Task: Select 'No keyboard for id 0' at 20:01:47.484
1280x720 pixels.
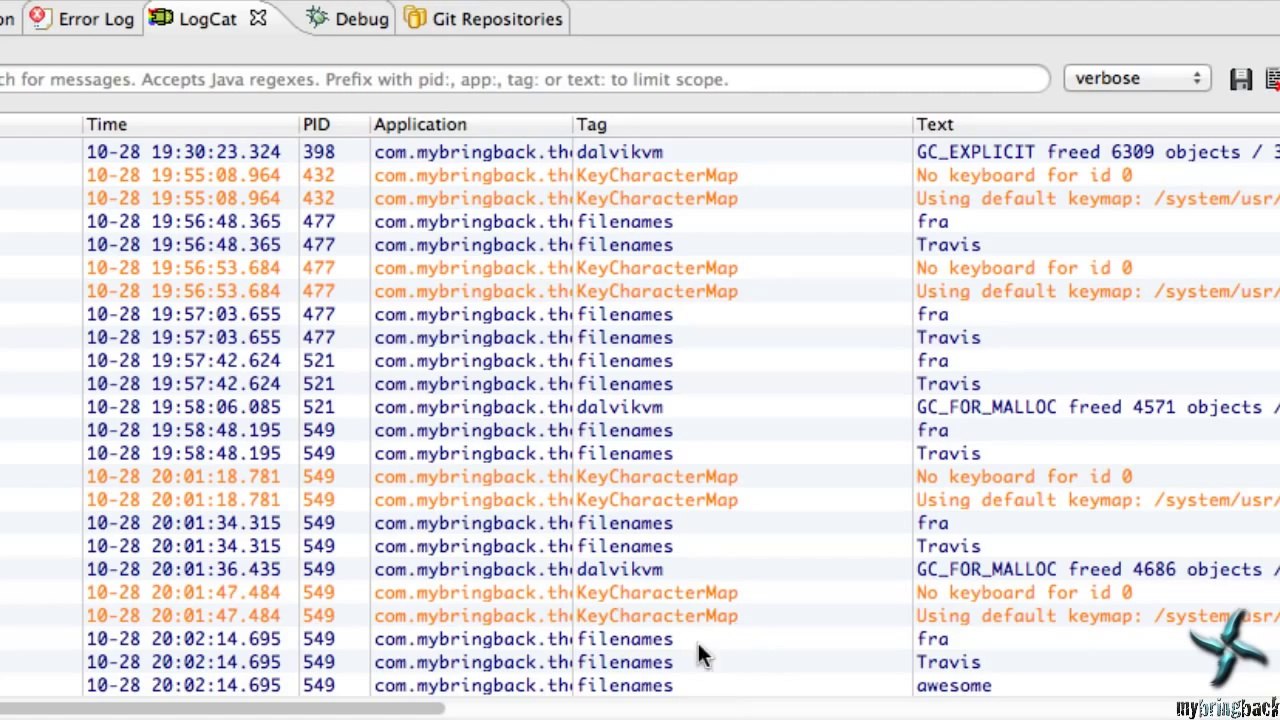Action: [1024, 592]
